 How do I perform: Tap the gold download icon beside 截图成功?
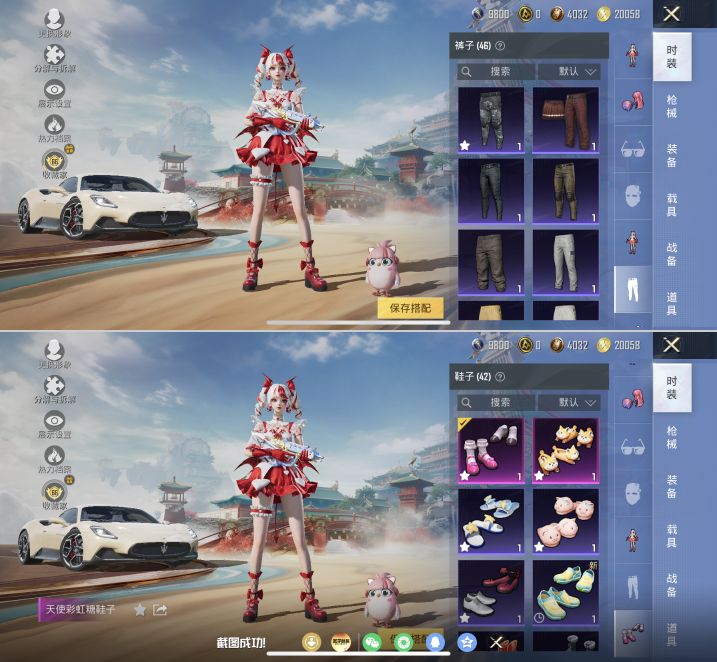(311, 642)
